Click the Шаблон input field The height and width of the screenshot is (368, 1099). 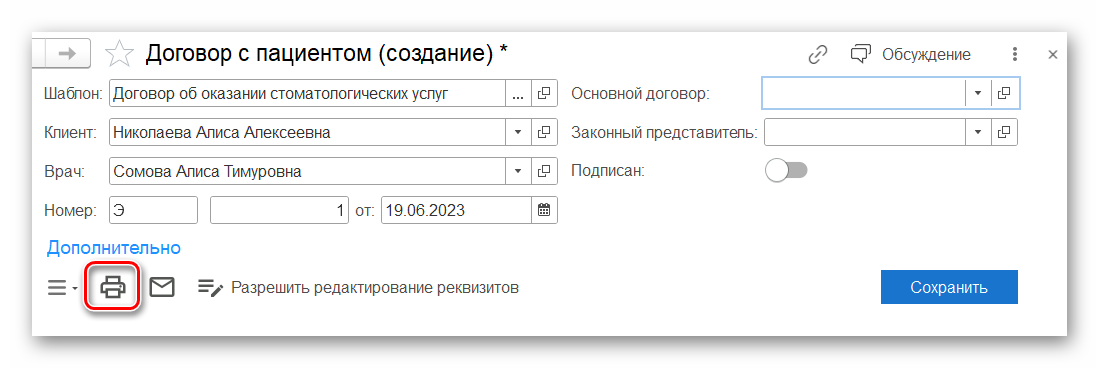(x=307, y=93)
